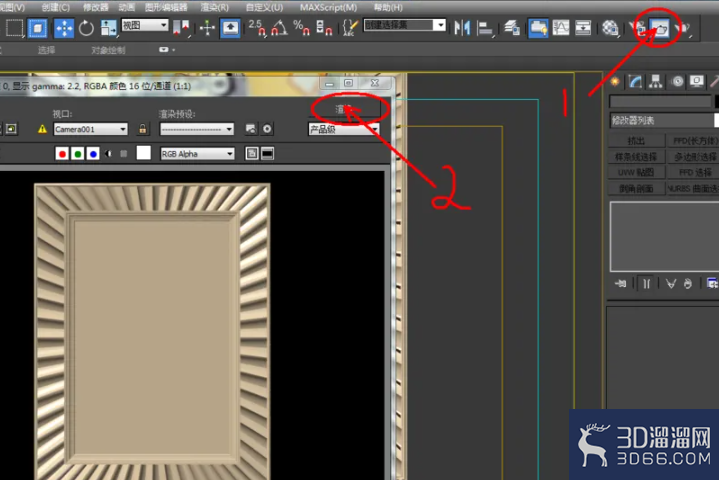Open the 图形编辑器 menu
The width and height of the screenshot is (719, 480).
[166, 7]
